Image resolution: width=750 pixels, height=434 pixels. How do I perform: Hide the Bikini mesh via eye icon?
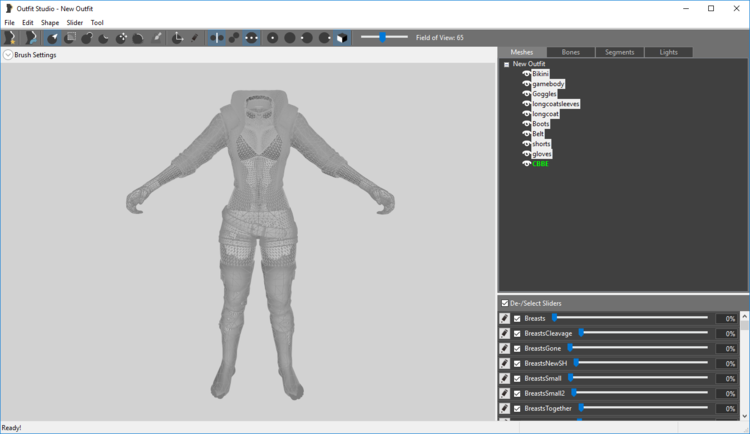click(526, 74)
